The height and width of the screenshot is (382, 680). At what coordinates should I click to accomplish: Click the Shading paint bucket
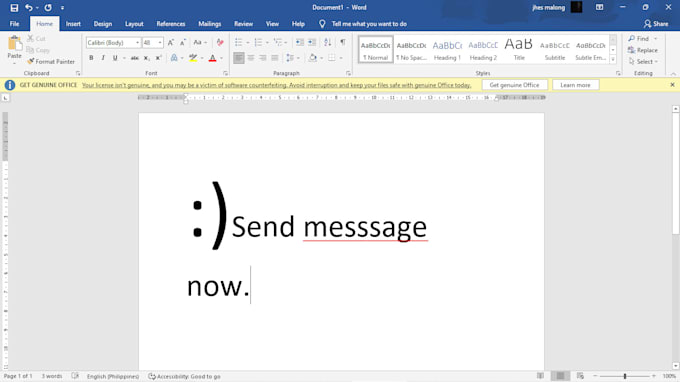click(x=312, y=58)
